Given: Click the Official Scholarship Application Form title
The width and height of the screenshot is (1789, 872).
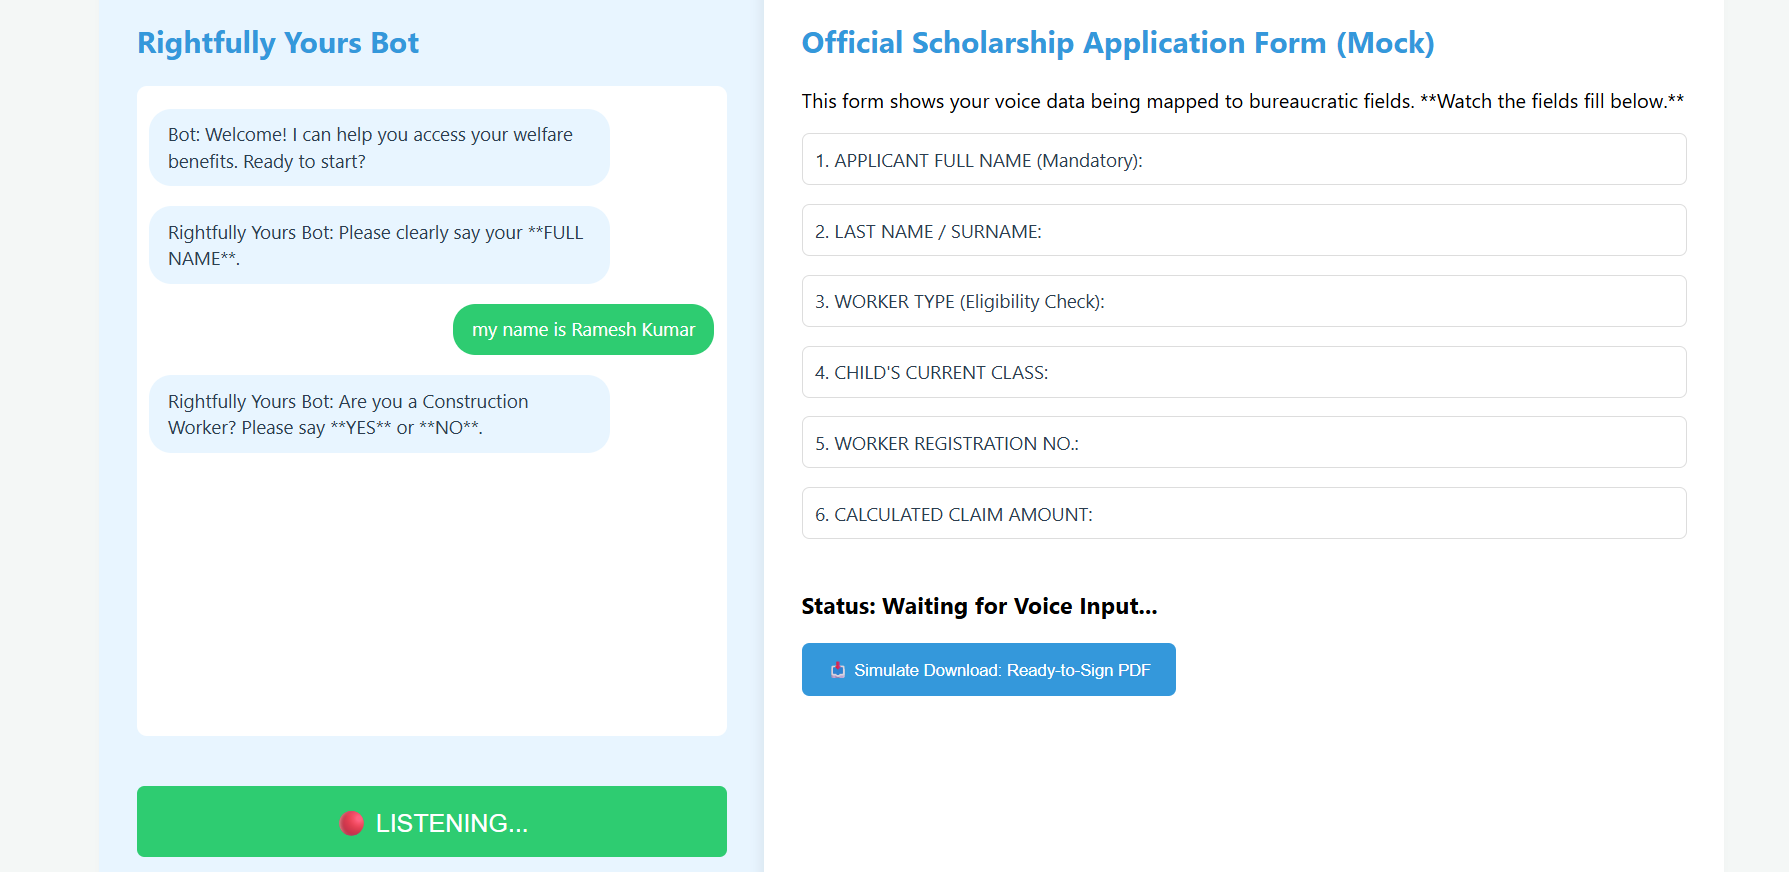Looking at the screenshot, I should [x=1117, y=43].
